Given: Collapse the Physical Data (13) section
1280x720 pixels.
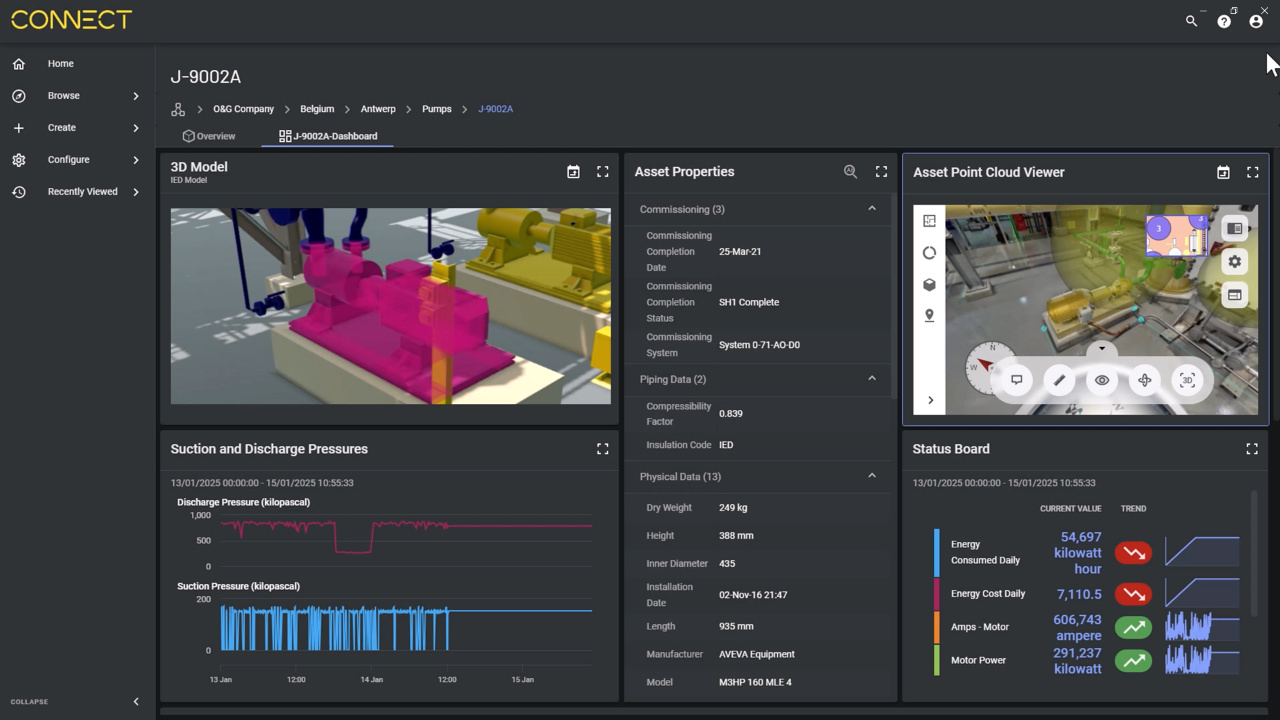Looking at the screenshot, I should click(x=871, y=476).
